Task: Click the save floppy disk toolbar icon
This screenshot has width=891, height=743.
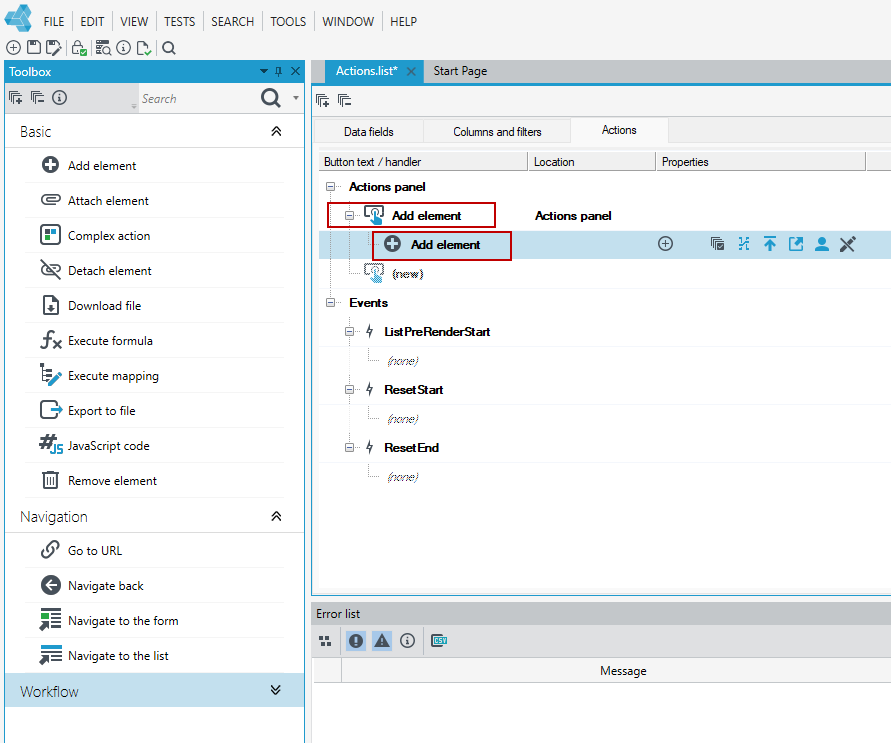Action: (x=34, y=48)
